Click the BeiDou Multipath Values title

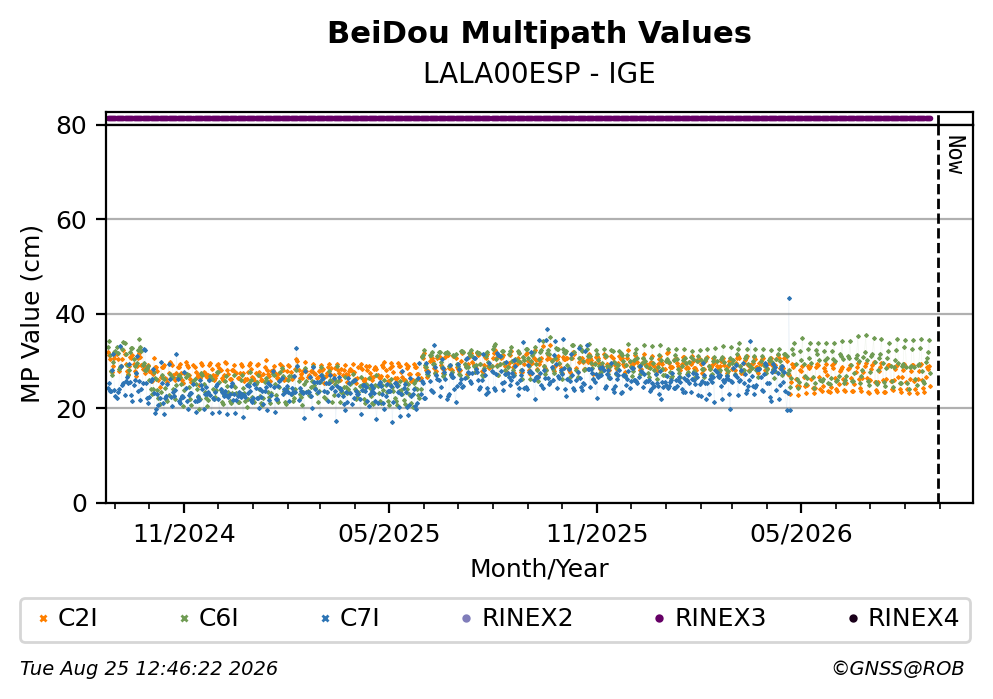539,33
